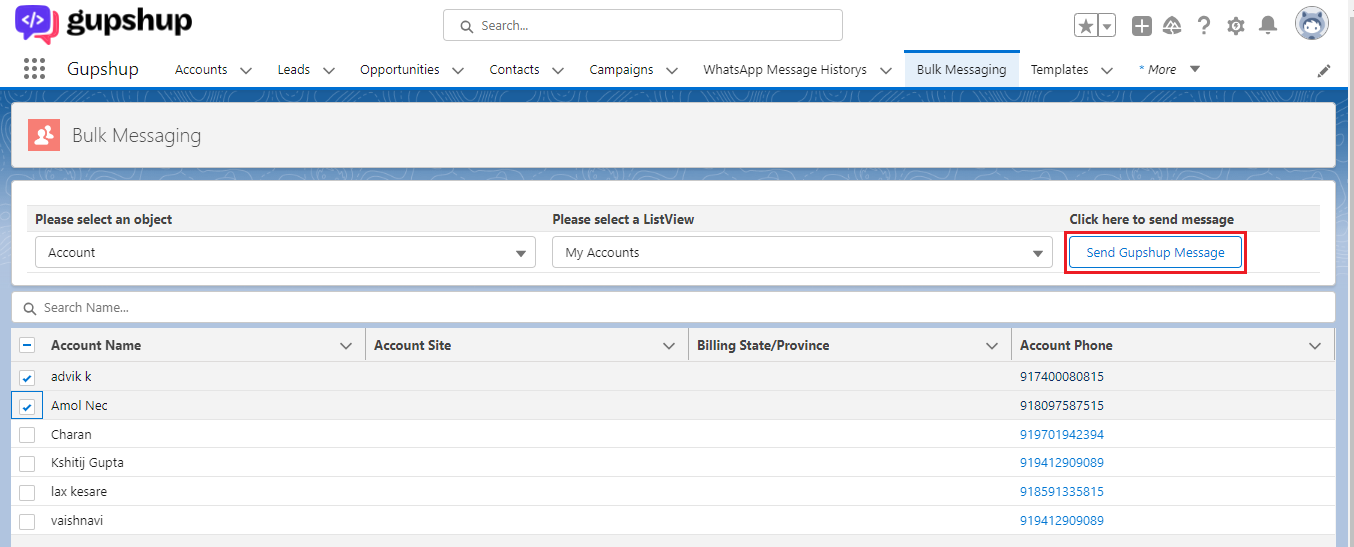
Task: Click Kshitij Gupta's phone number link
Action: pyautogui.click(x=1062, y=463)
